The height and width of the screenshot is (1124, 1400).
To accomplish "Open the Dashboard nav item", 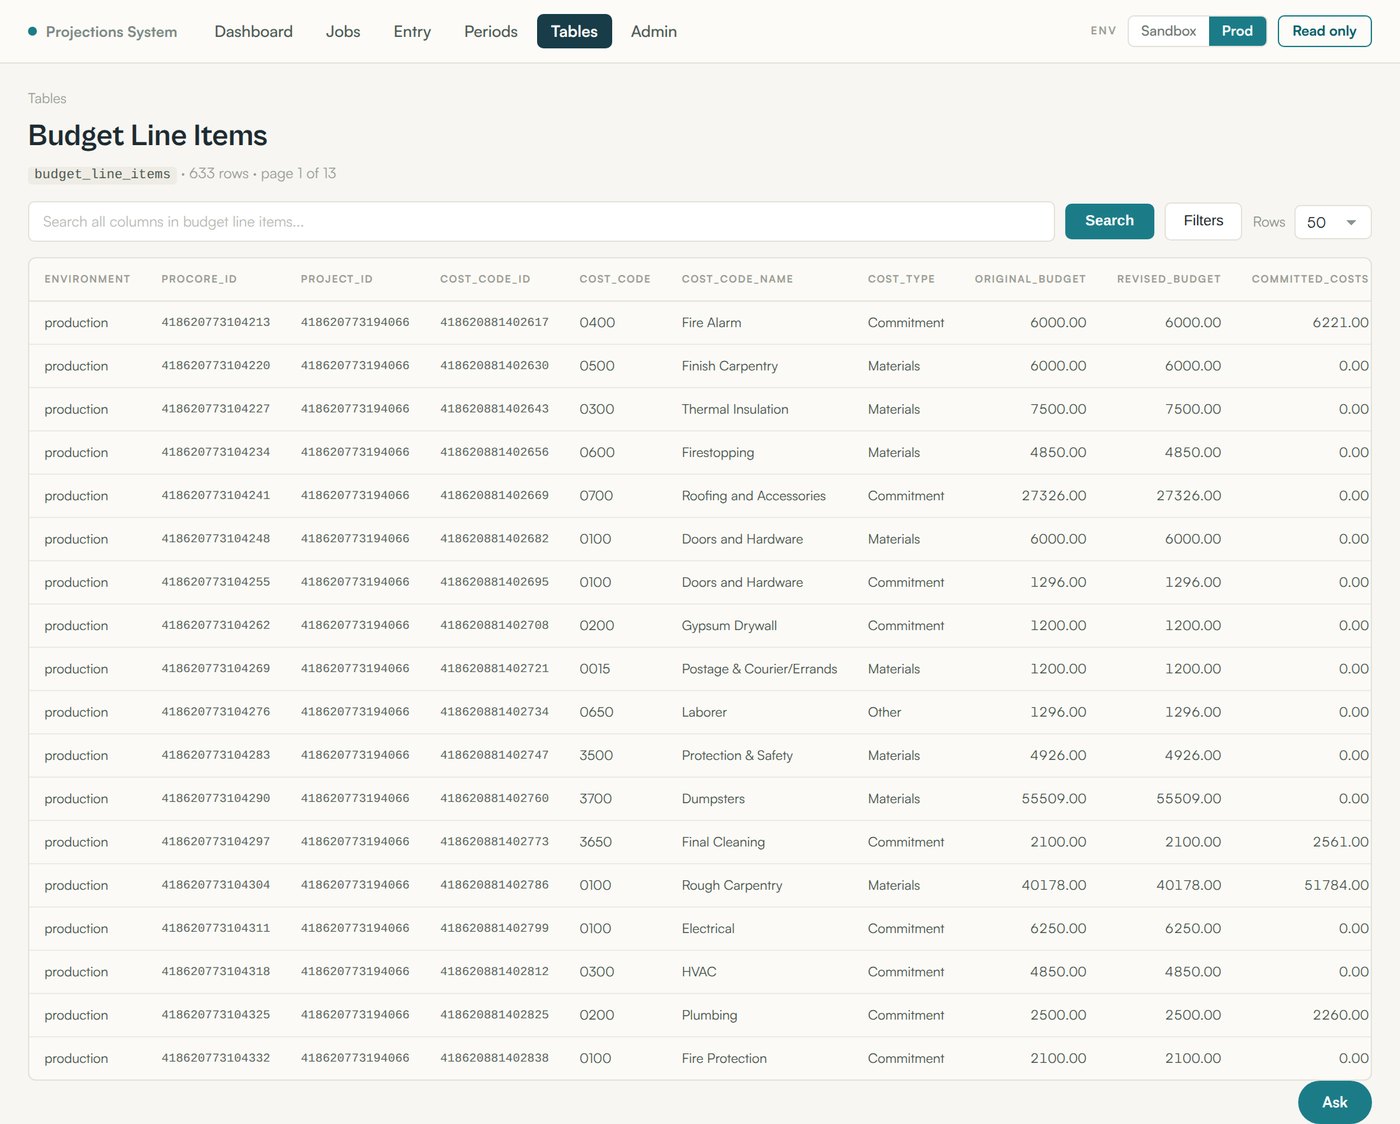I will pyautogui.click(x=253, y=31).
